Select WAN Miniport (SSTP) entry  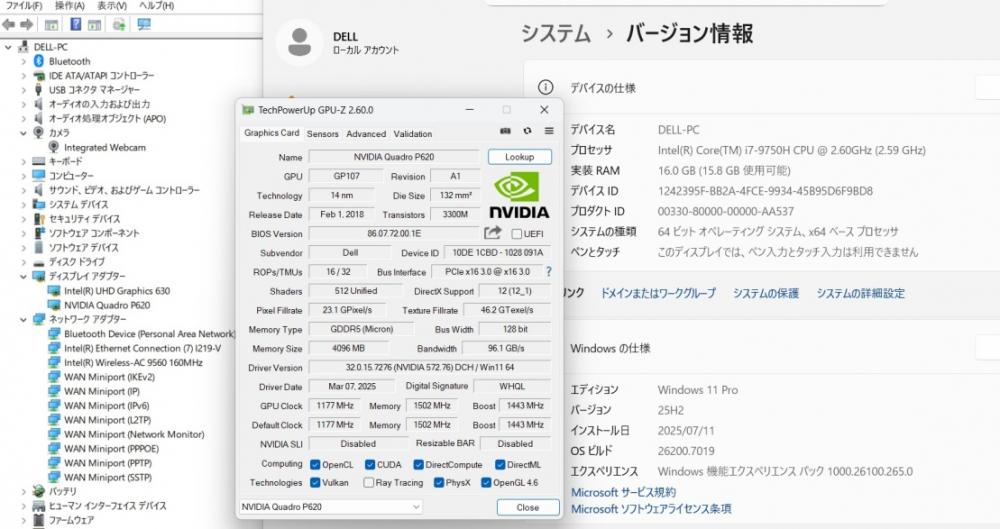click(108, 477)
